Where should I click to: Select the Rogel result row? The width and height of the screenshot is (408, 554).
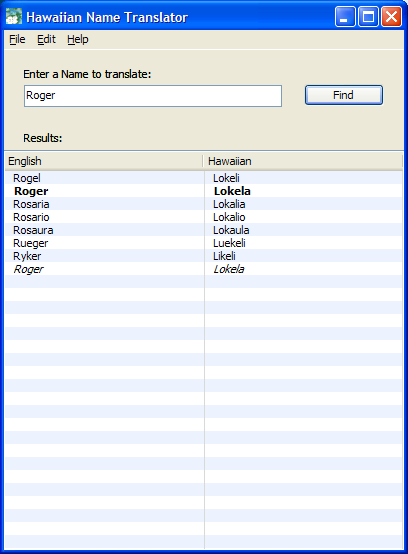pos(204,178)
